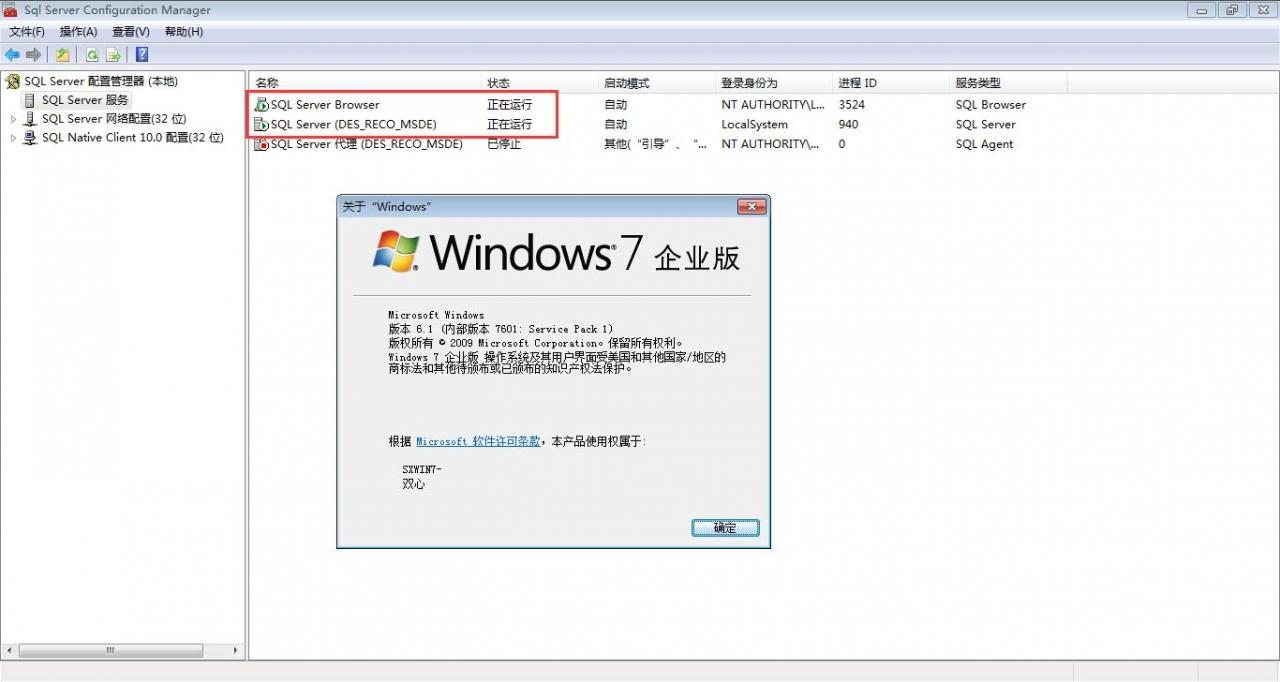The width and height of the screenshot is (1280, 682).
Task: Select the SQL Server Browser service icon
Action: 262,105
